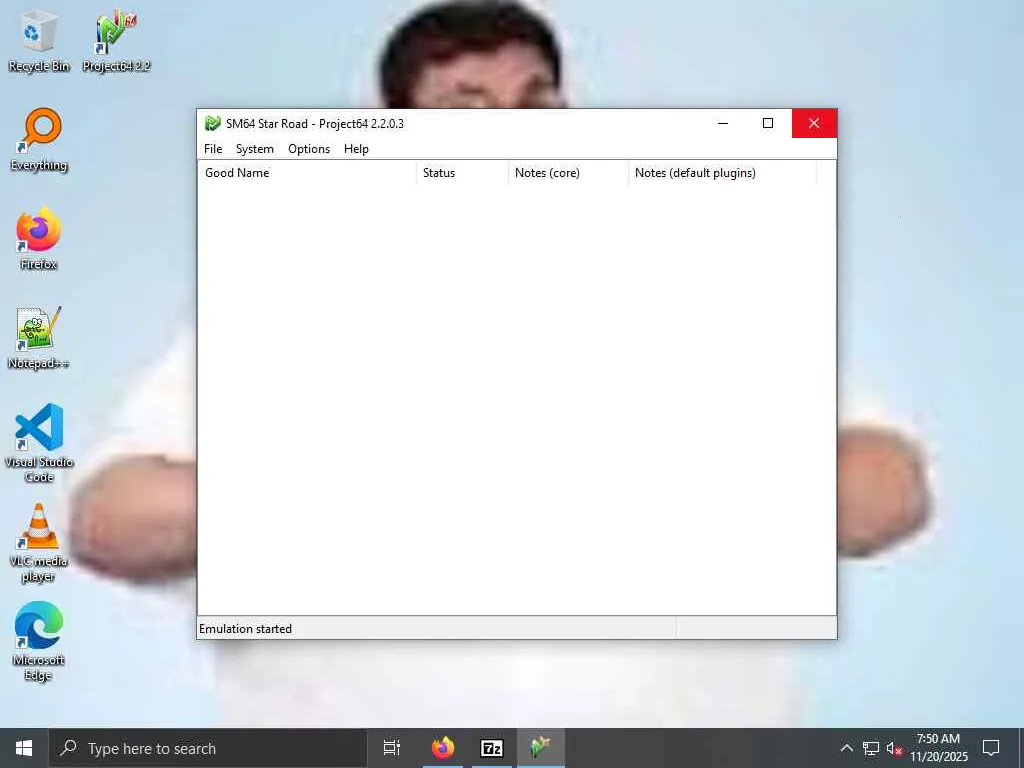This screenshot has height=768, width=1024.
Task: Switch to Firefox in the taskbar
Action: [x=443, y=748]
